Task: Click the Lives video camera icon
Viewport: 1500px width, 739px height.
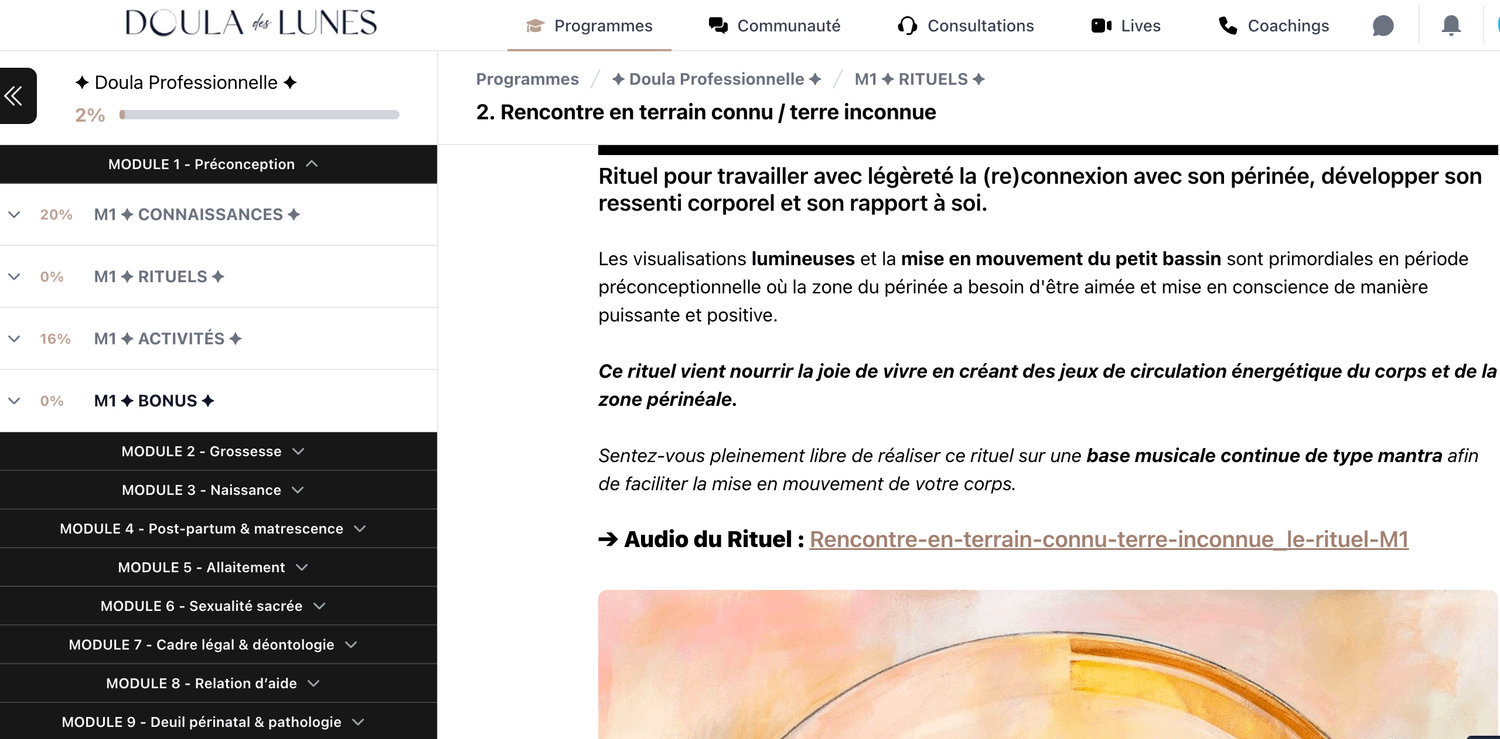Action: pos(1102,26)
